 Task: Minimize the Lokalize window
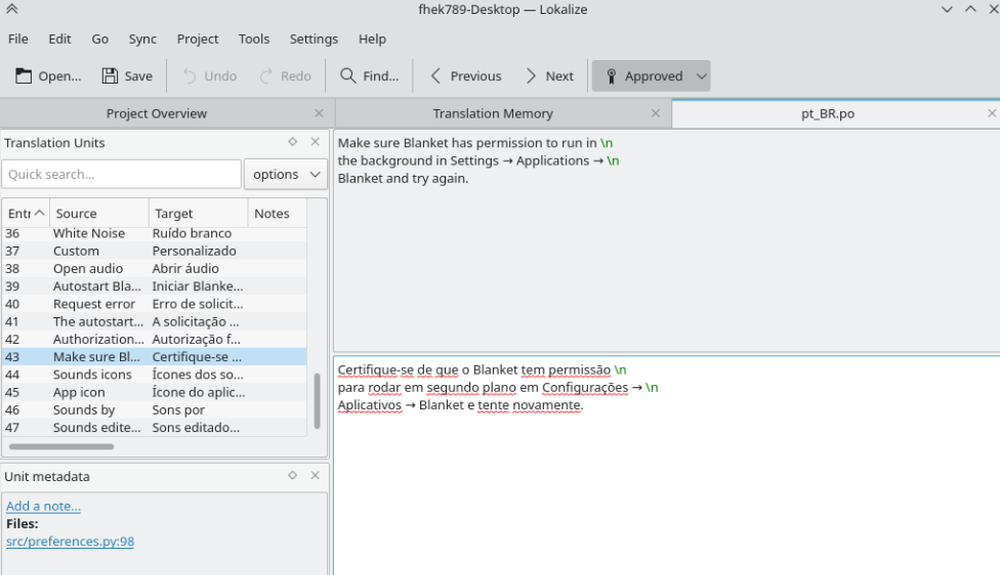coord(947,9)
